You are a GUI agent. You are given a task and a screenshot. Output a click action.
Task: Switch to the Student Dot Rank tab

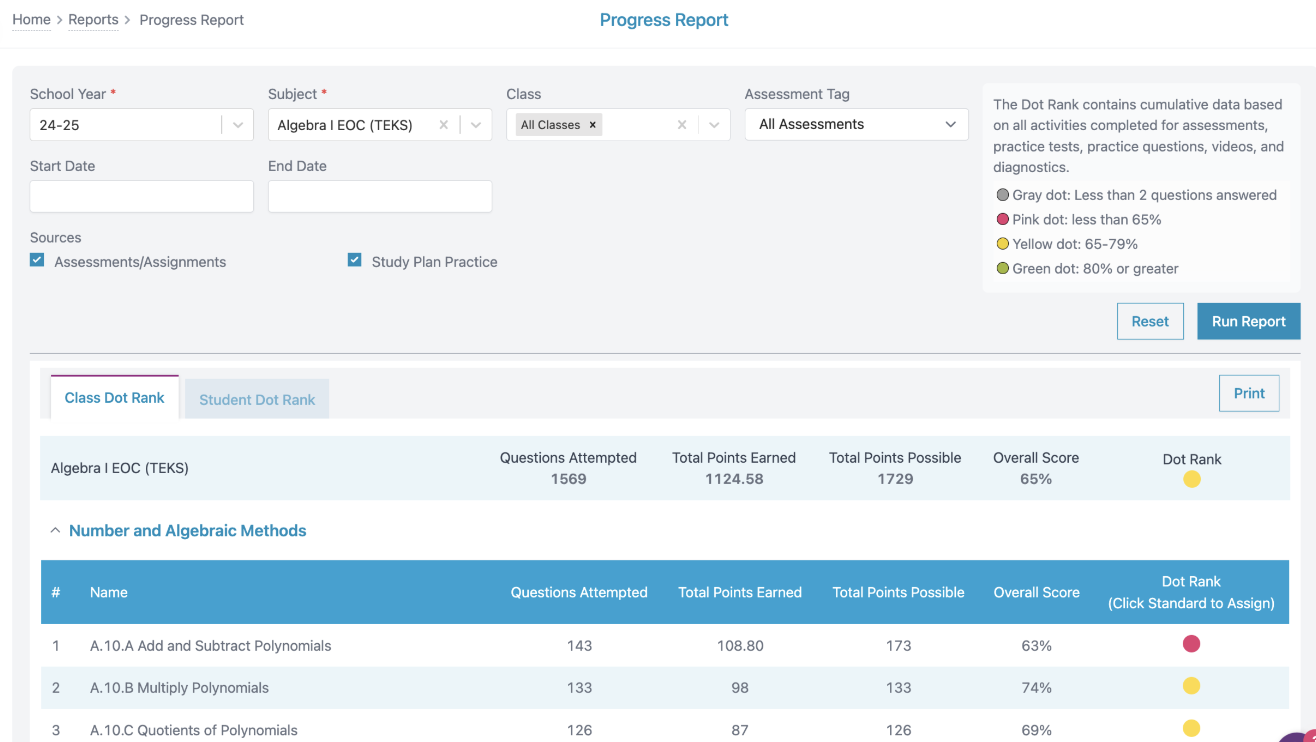point(257,399)
